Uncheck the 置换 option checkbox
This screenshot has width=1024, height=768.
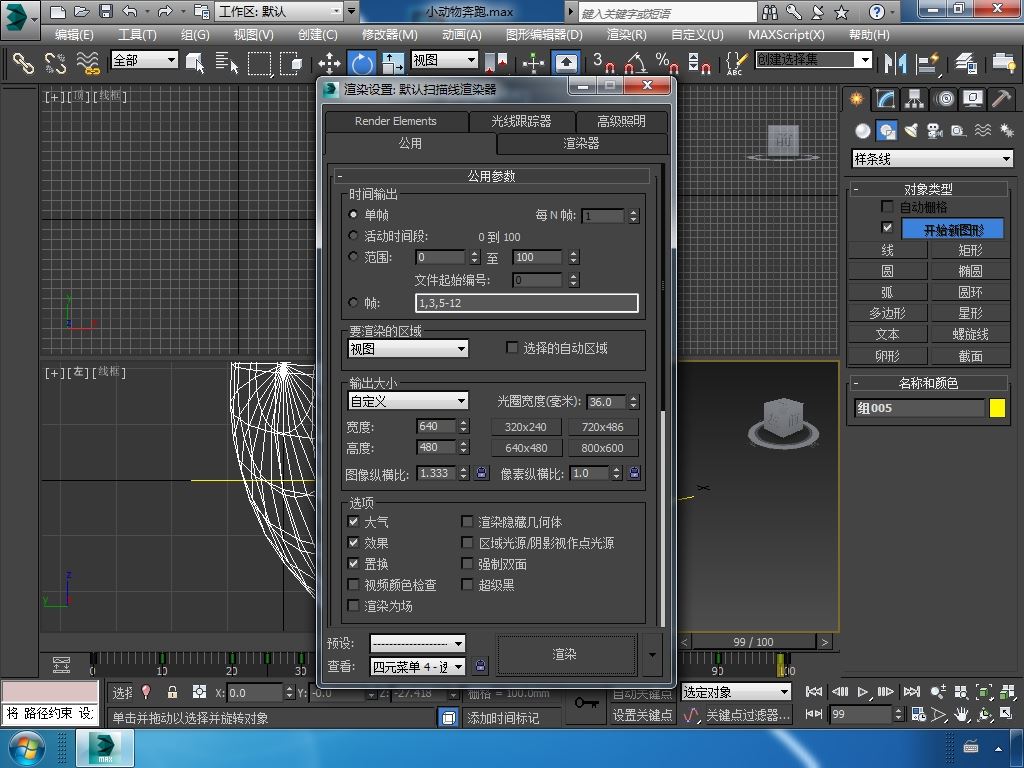353,563
